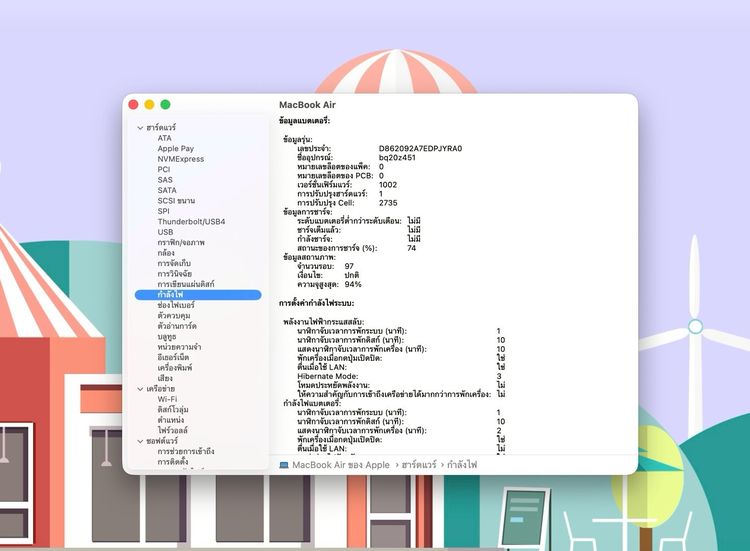The image size is (750, 551).
Task: Click the highlighted กำลังไฟ sidebar item
Action: pos(170,295)
